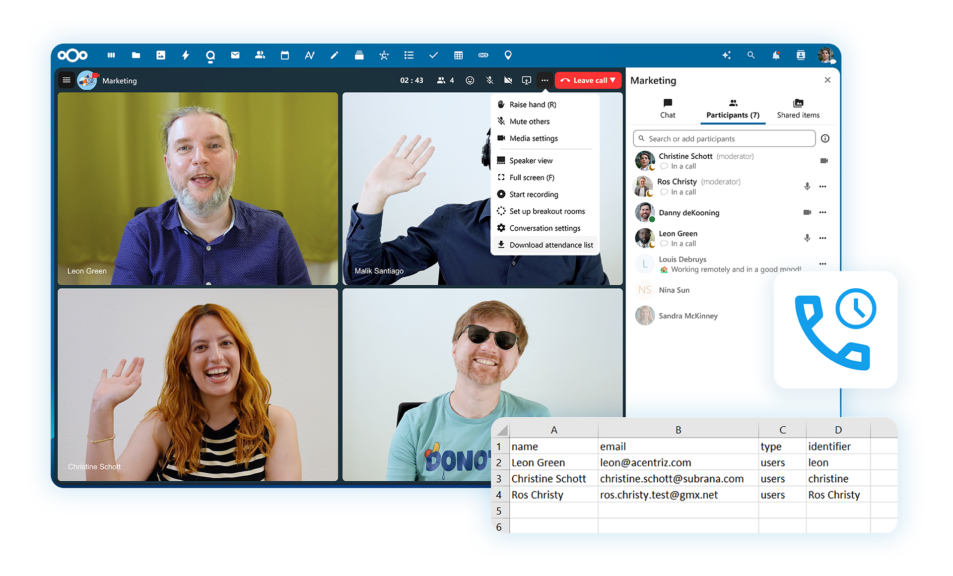Unmute the microphone in the call toolbar
This screenshot has height=576, width=953.
(x=489, y=80)
